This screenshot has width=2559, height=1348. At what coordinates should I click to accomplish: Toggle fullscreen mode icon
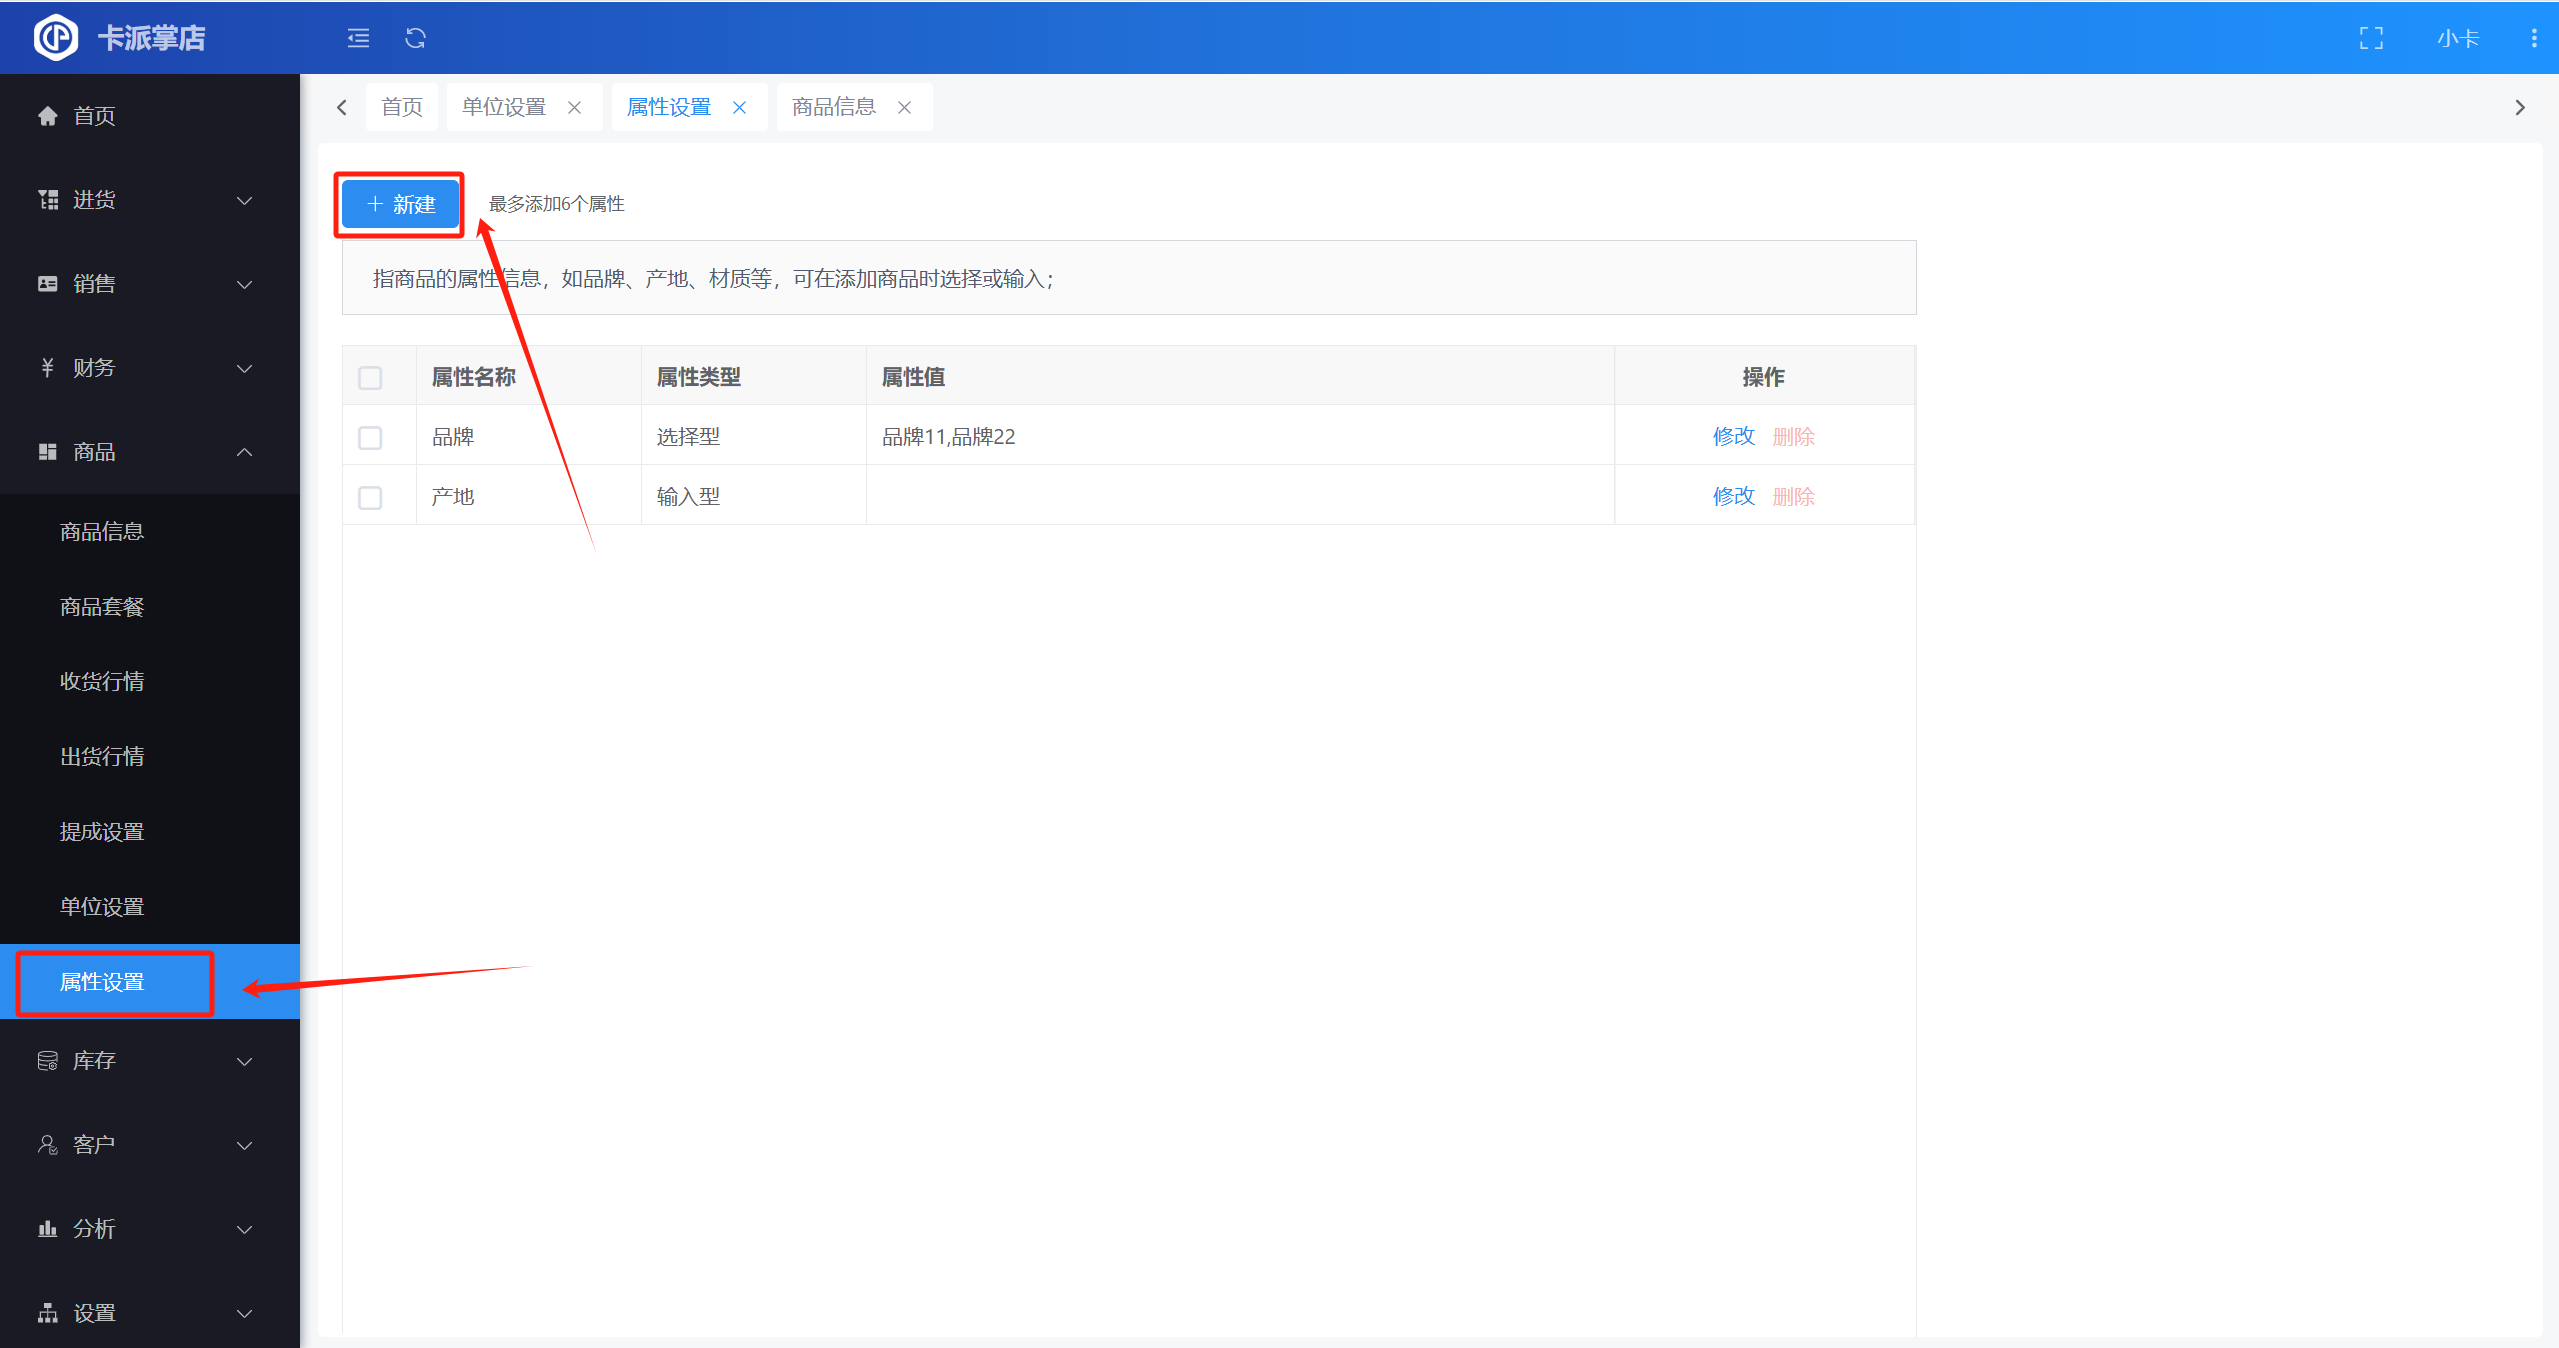(2371, 38)
